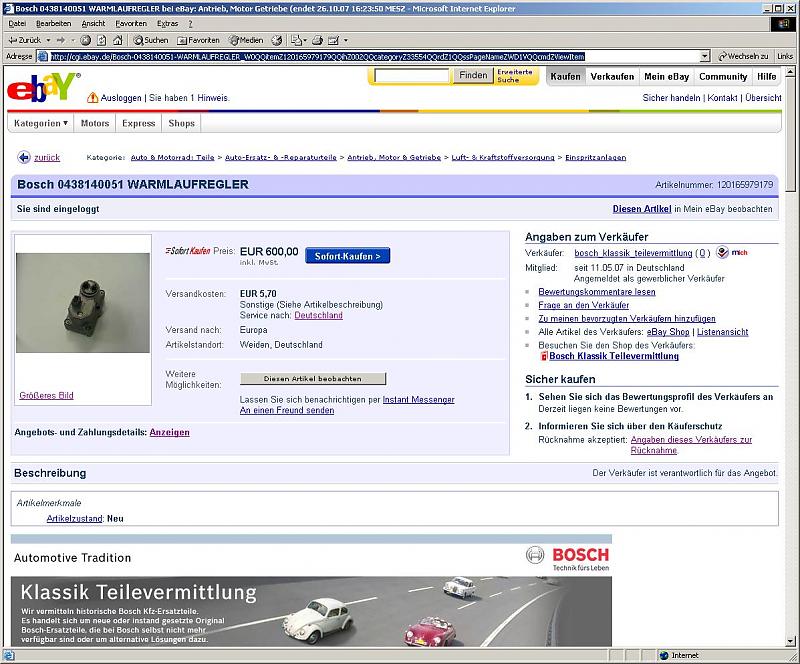
Task: Click Anzeigen for Angebots- und Zahlungsdetails
Action: point(169,432)
